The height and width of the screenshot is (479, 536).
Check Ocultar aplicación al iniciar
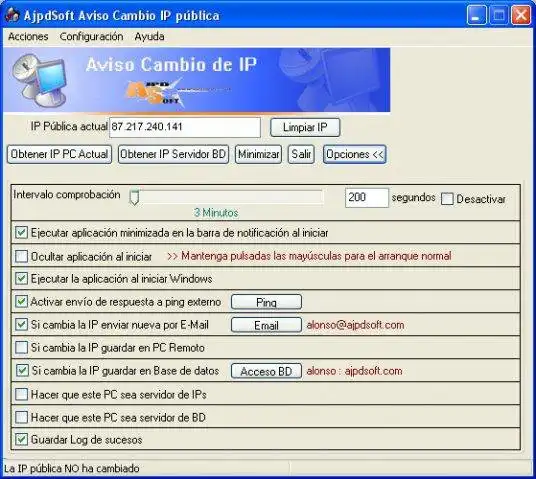tap(21, 256)
